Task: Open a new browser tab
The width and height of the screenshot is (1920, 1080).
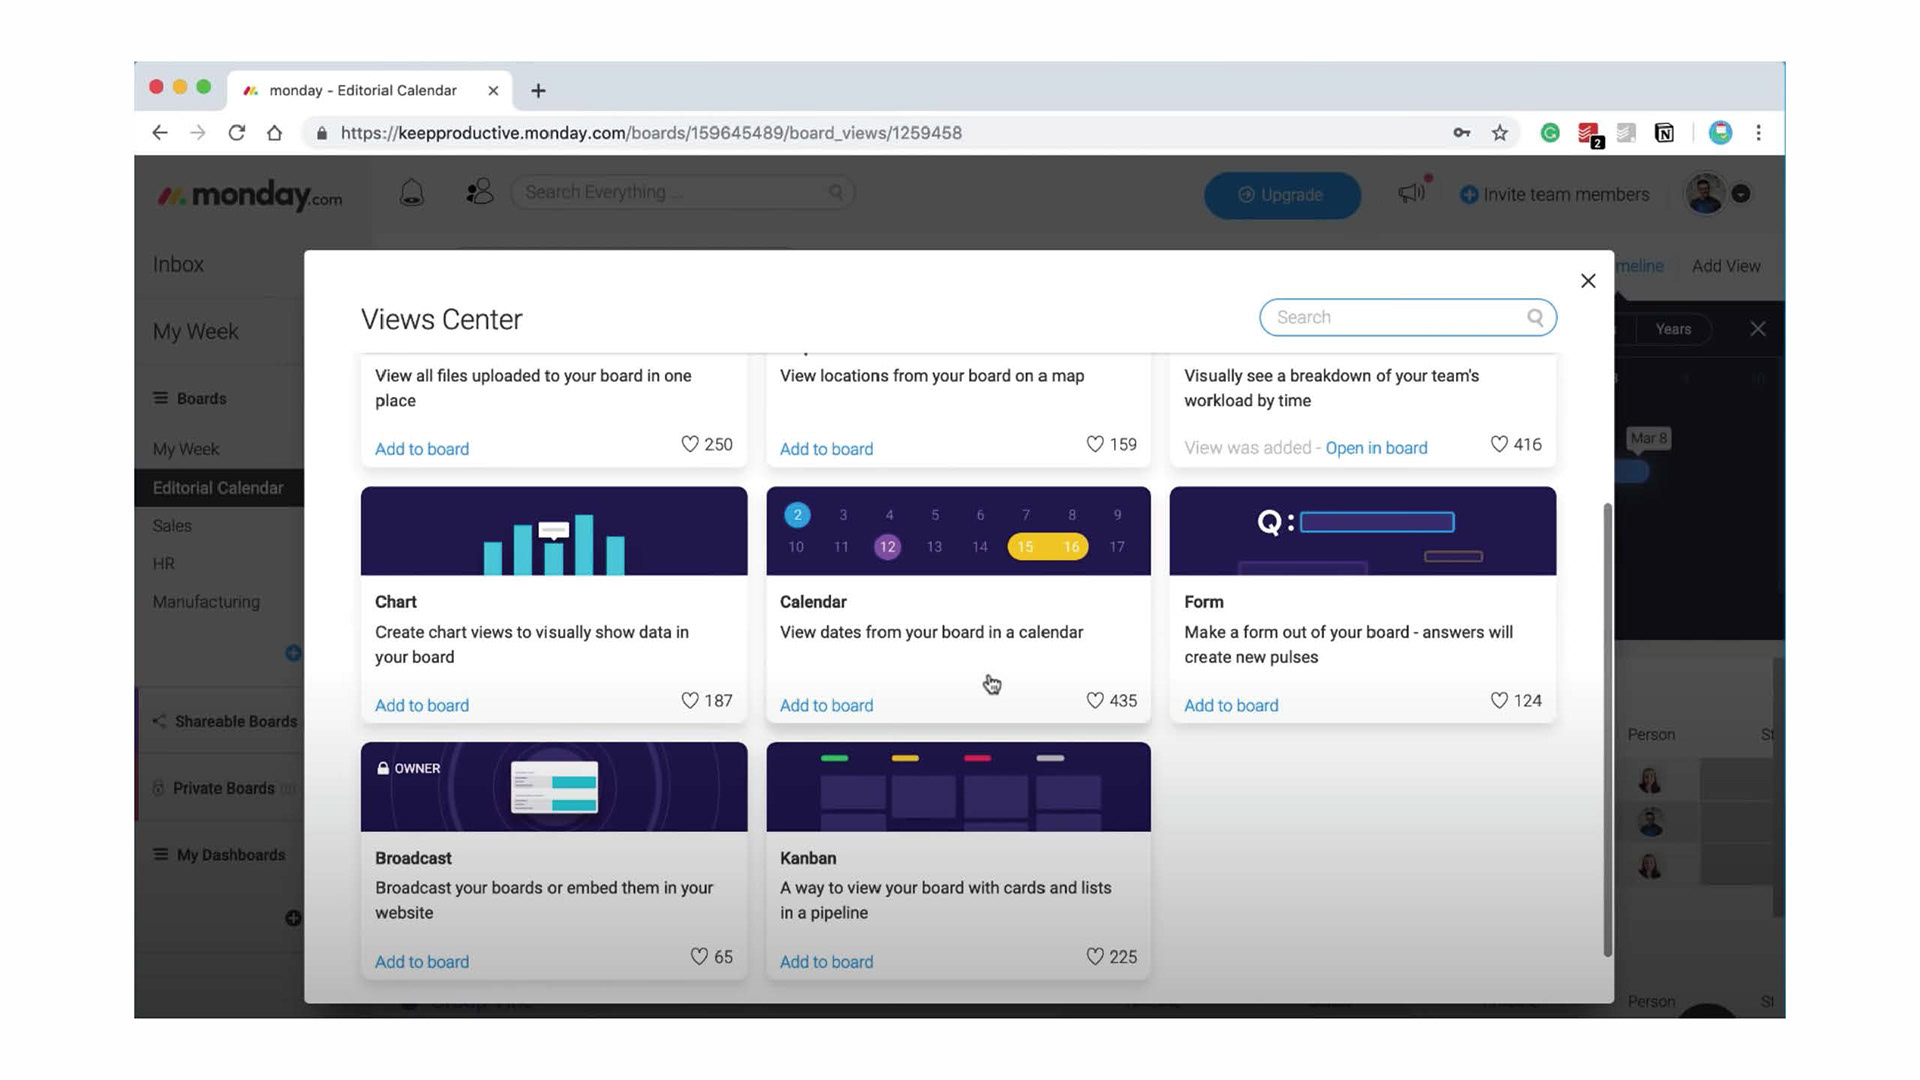Action: pos(538,91)
